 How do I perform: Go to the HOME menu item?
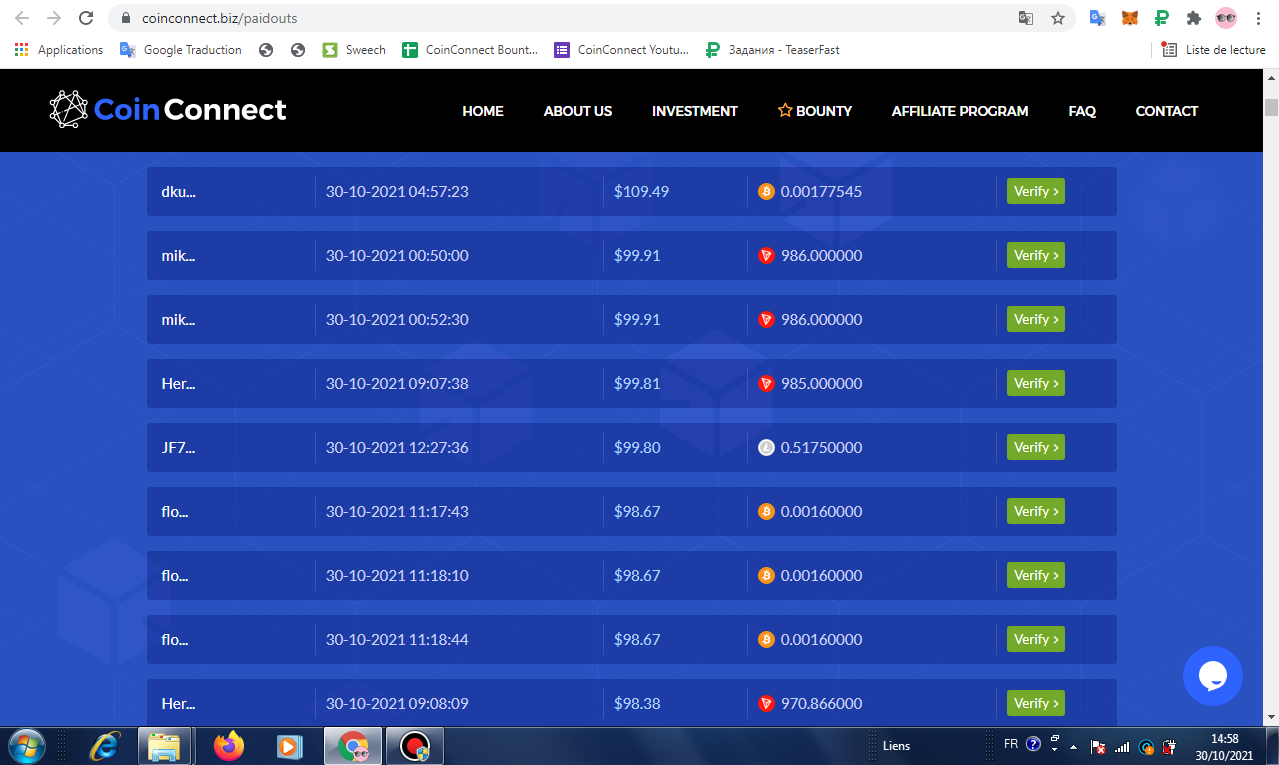tap(483, 111)
